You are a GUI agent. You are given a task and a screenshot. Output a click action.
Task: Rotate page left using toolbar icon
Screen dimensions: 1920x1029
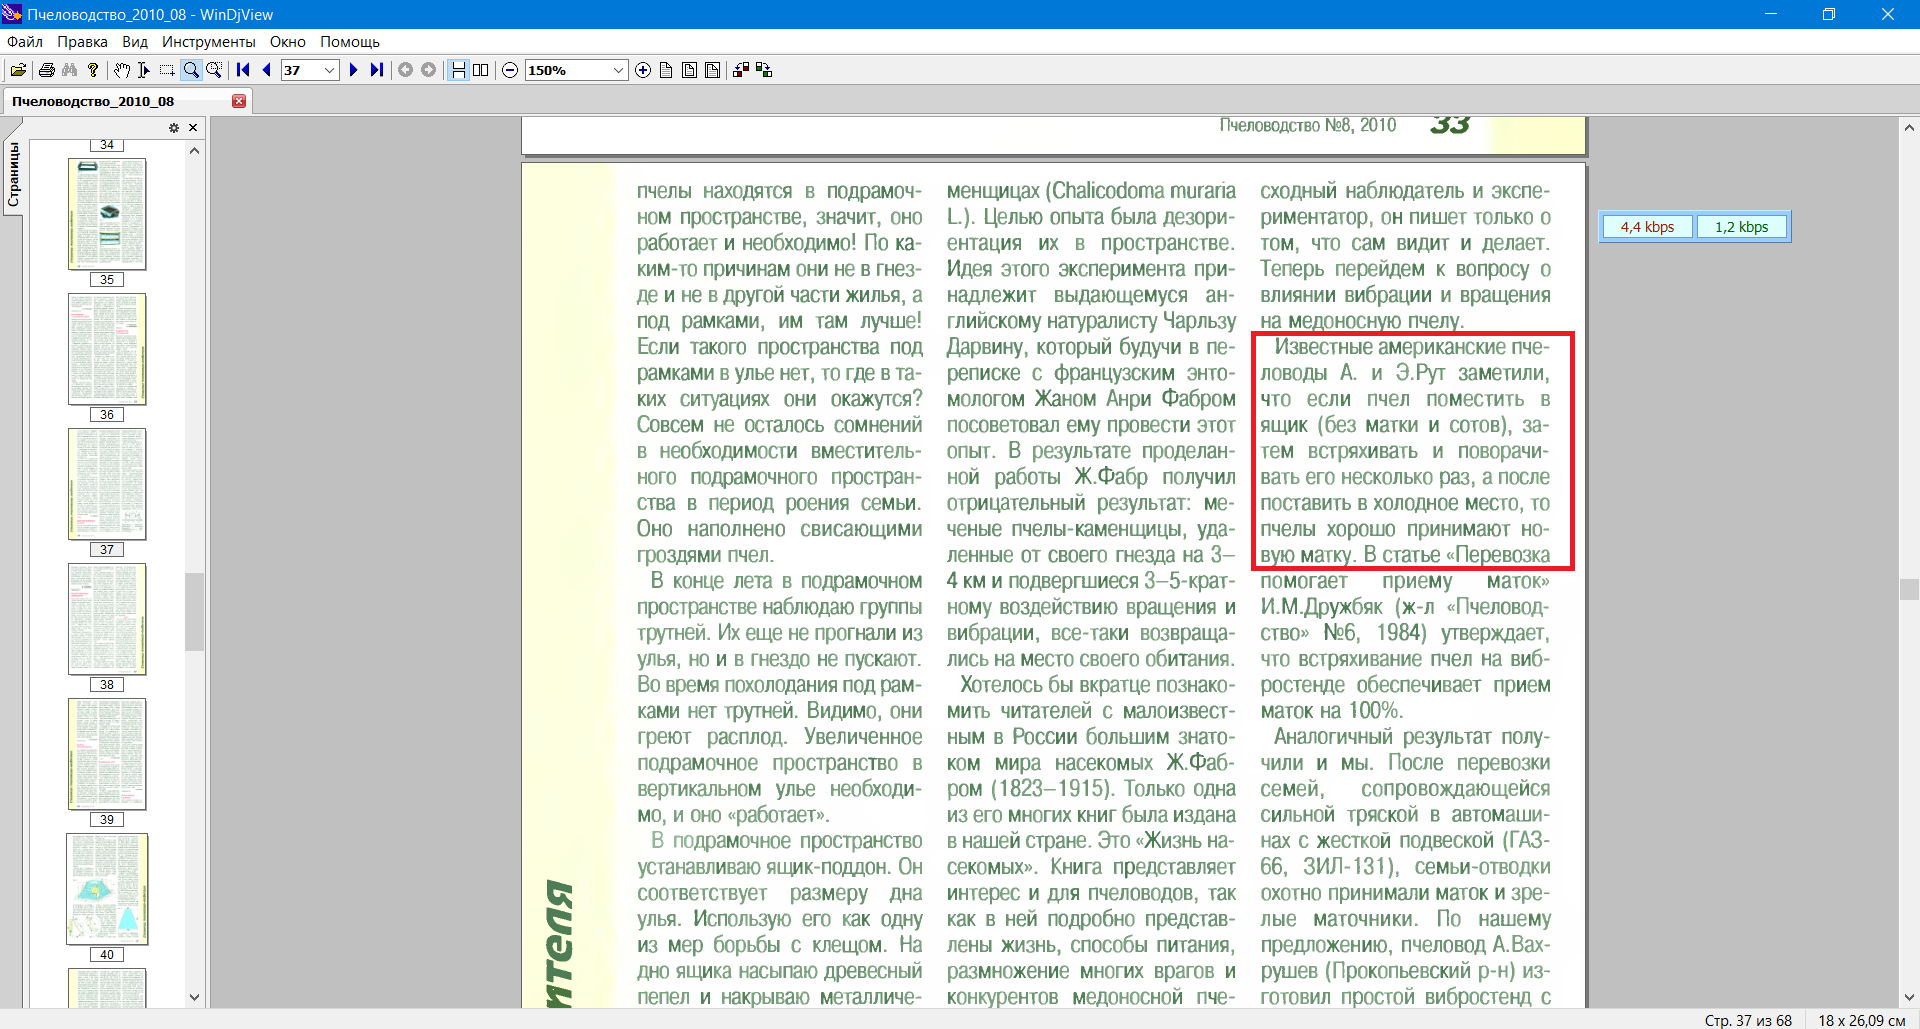coord(741,70)
